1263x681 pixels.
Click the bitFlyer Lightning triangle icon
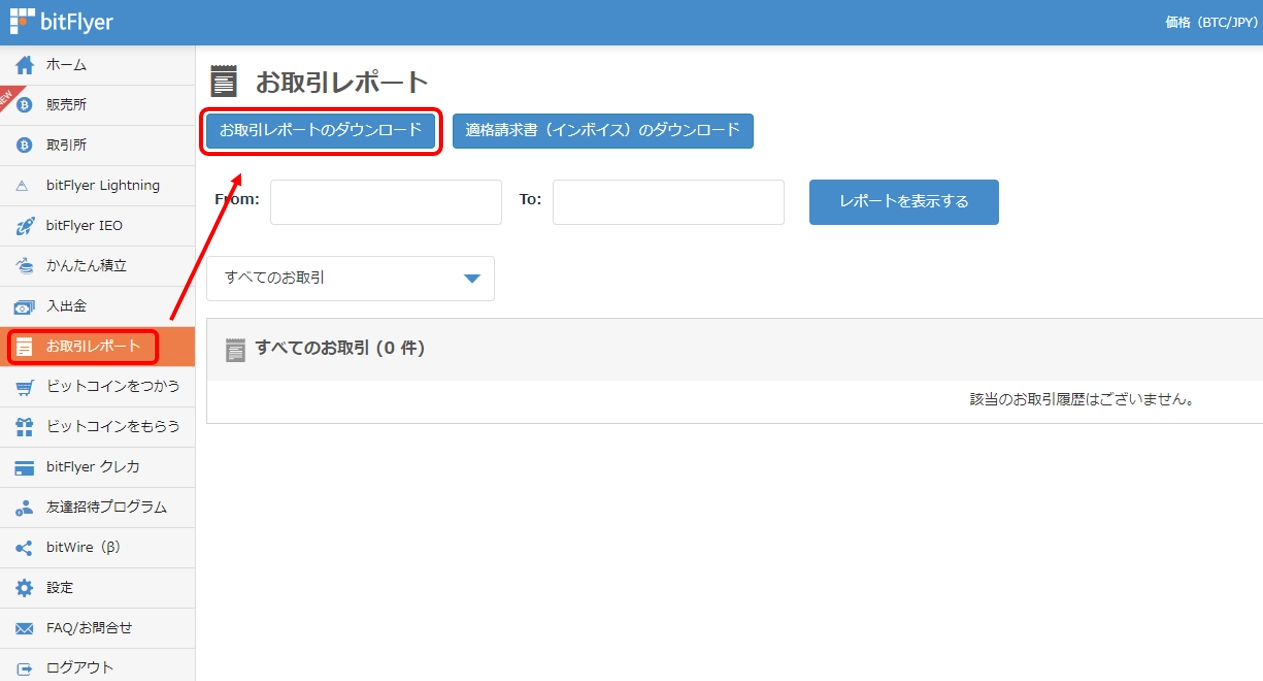(24, 186)
